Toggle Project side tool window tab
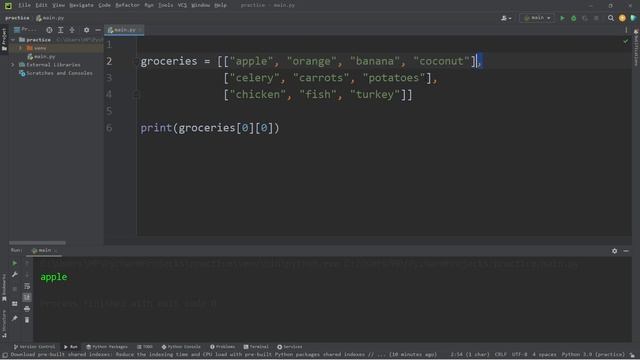The image size is (640, 360). pyautogui.click(x=4, y=40)
